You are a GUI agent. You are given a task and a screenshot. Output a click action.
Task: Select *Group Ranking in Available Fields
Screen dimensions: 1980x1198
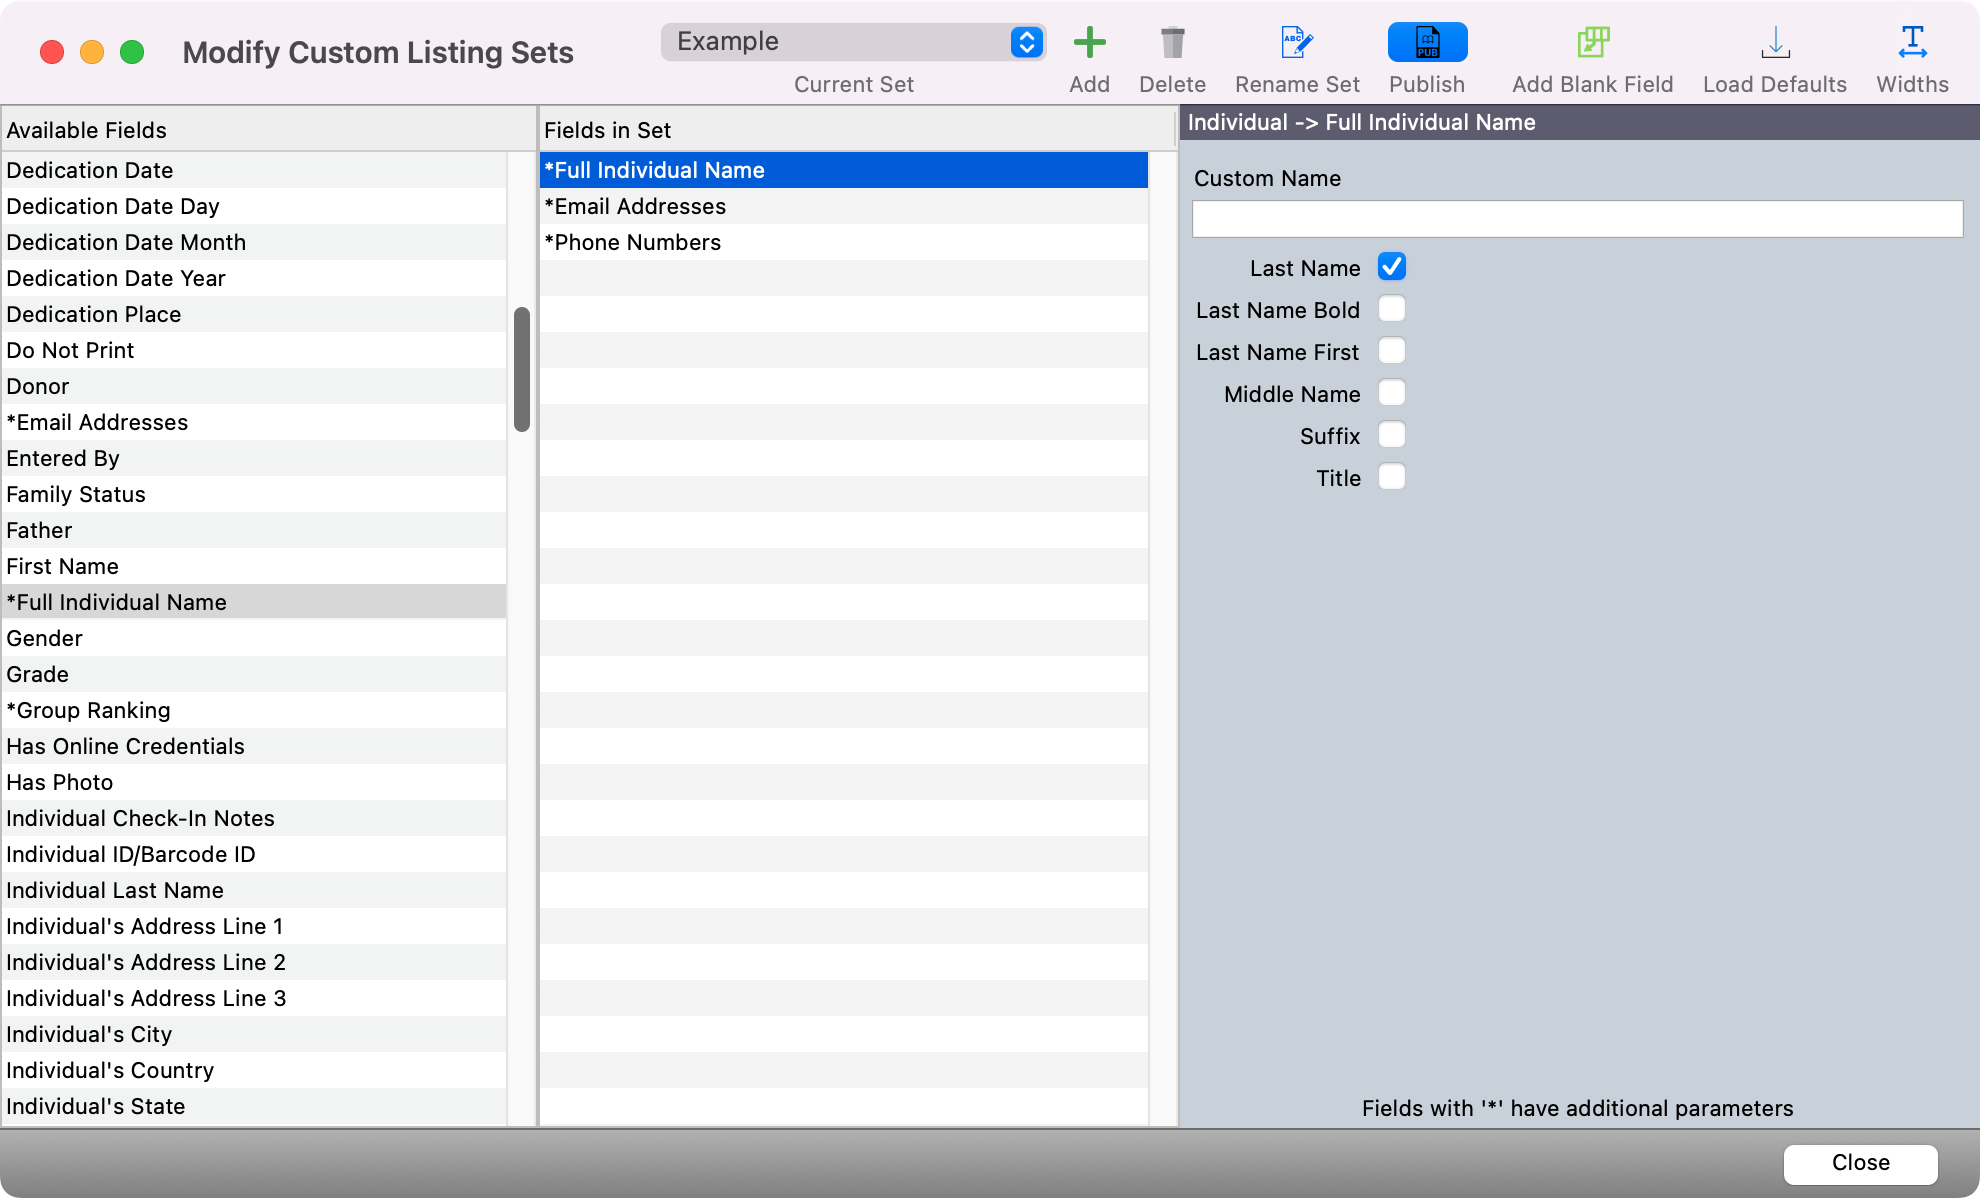tap(89, 710)
